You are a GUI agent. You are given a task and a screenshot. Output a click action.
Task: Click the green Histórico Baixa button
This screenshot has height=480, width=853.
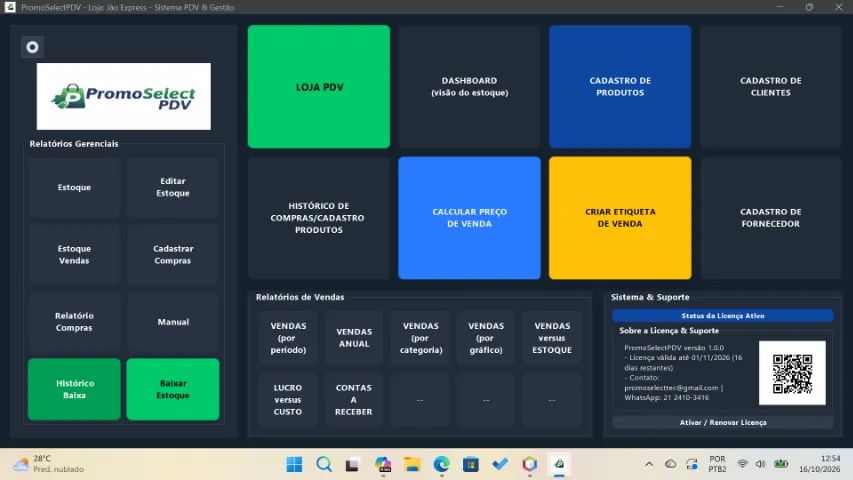pyautogui.click(x=74, y=389)
